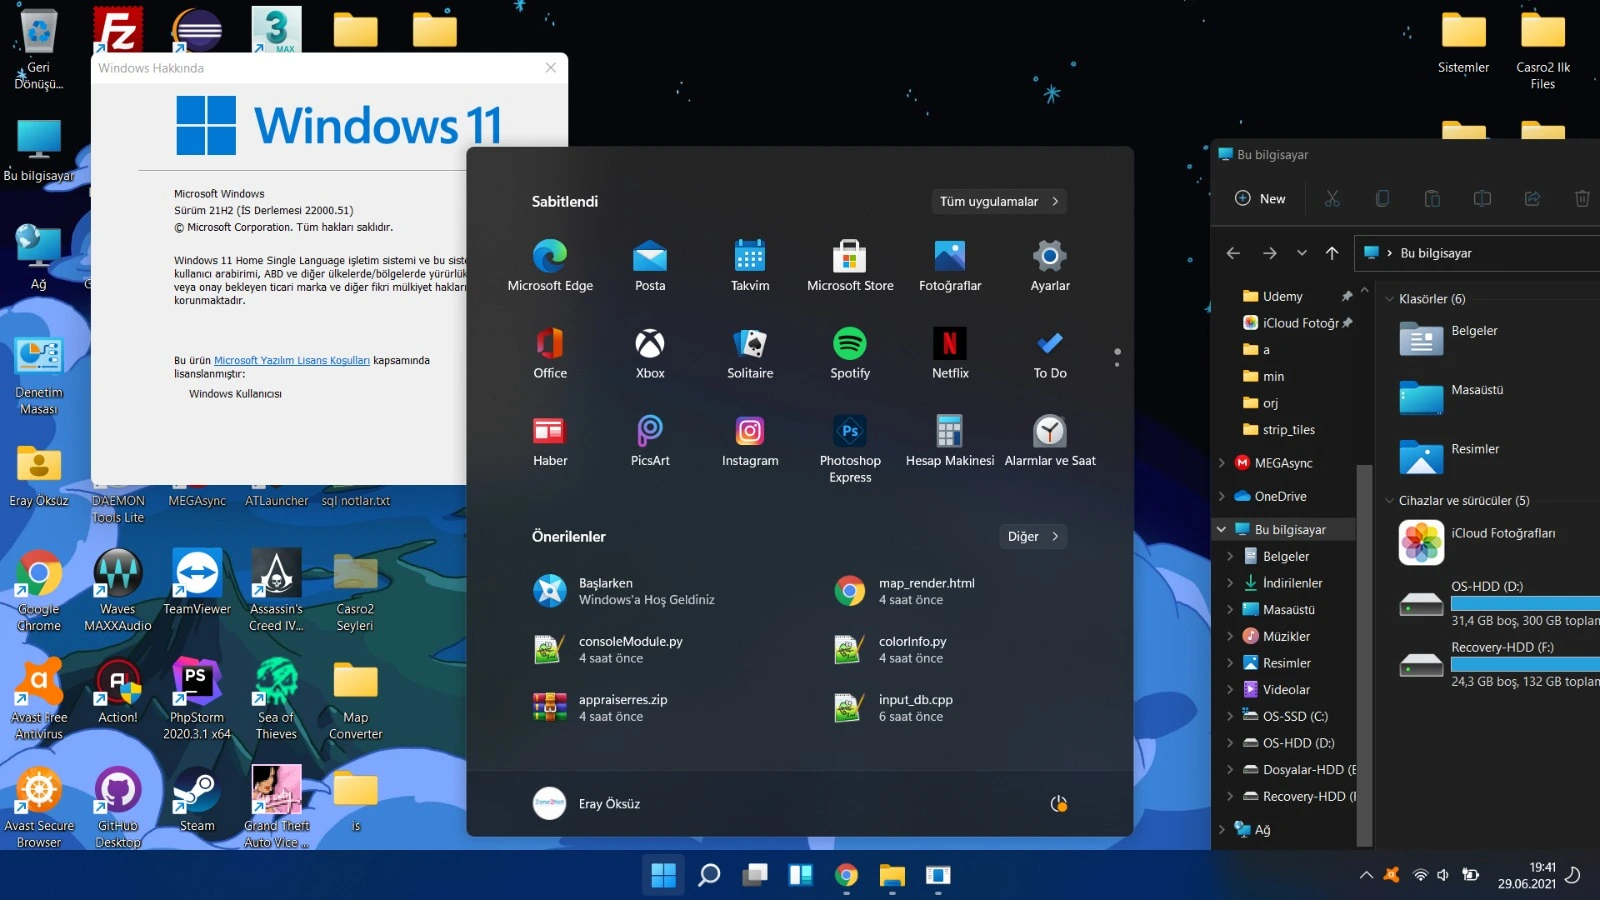The height and width of the screenshot is (900, 1600).
Task: Click New button in Explorer
Action: (1260, 199)
